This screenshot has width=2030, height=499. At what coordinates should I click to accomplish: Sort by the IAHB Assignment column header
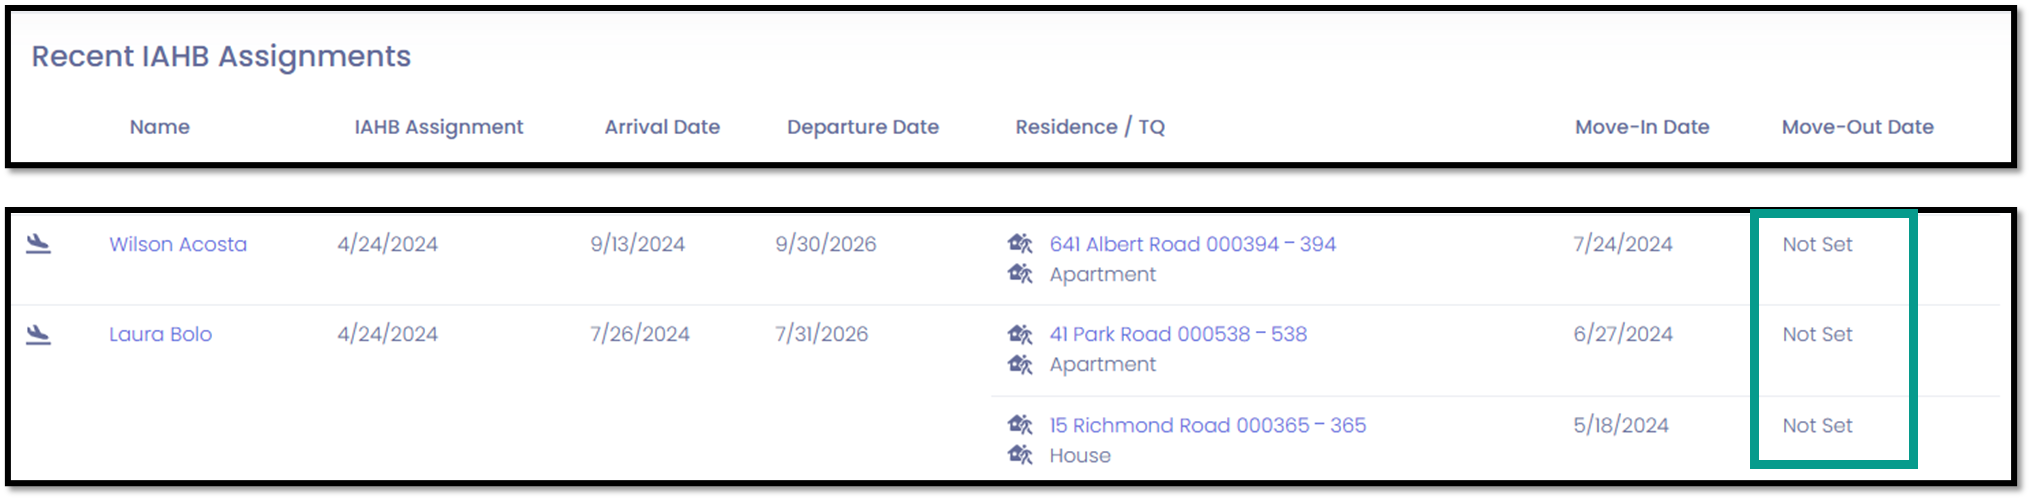pyautogui.click(x=438, y=127)
